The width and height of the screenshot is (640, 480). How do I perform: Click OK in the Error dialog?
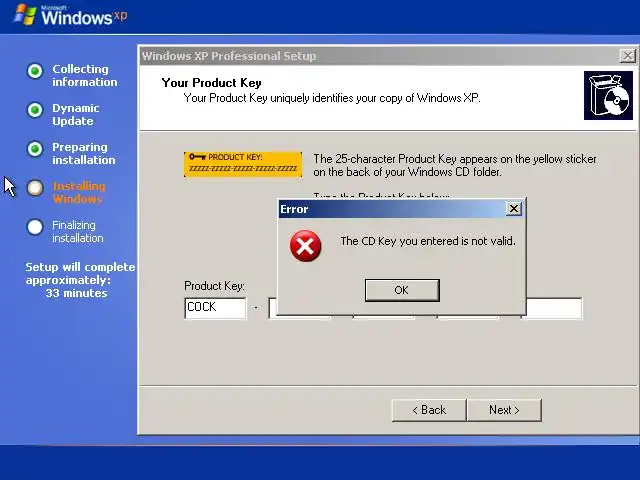402,290
